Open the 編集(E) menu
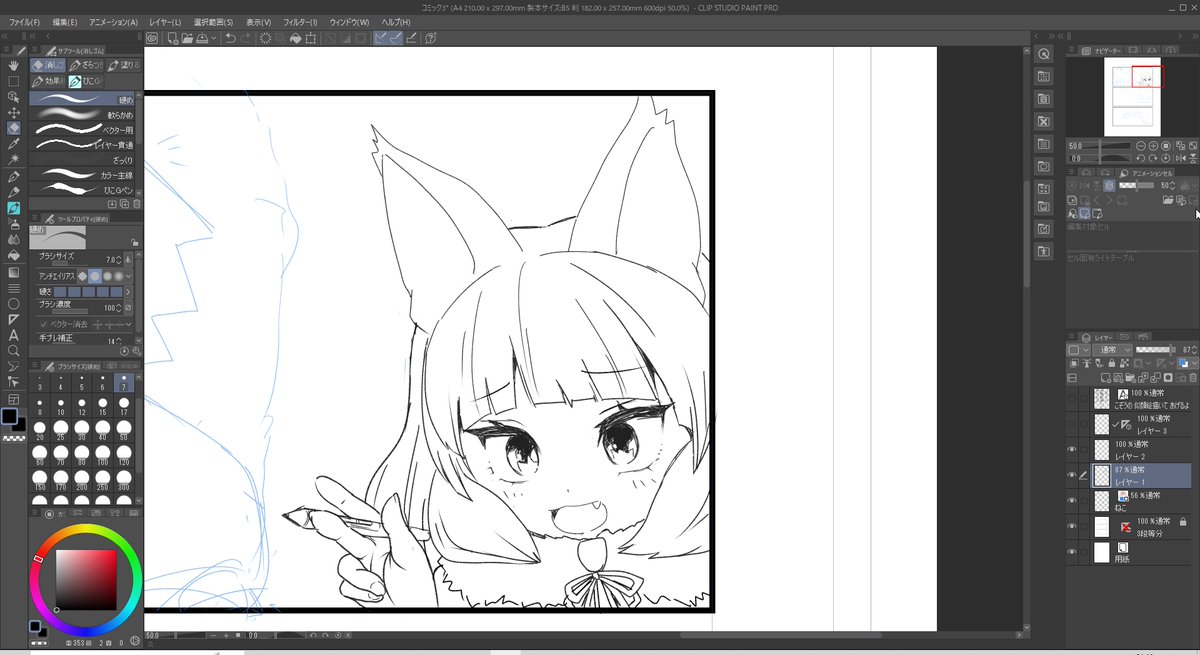Screen dimensions: 1200x655 [65, 22]
